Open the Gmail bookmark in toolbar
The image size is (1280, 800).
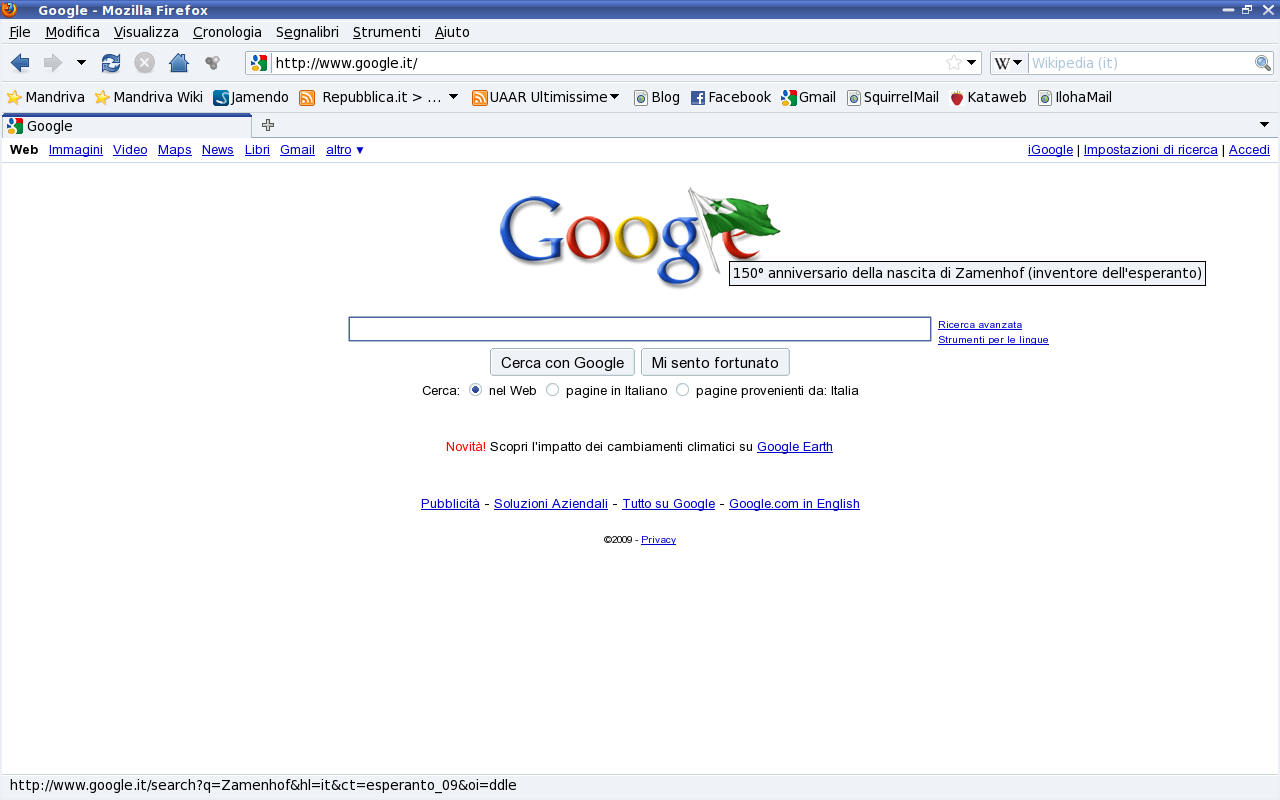click(809, 97)
